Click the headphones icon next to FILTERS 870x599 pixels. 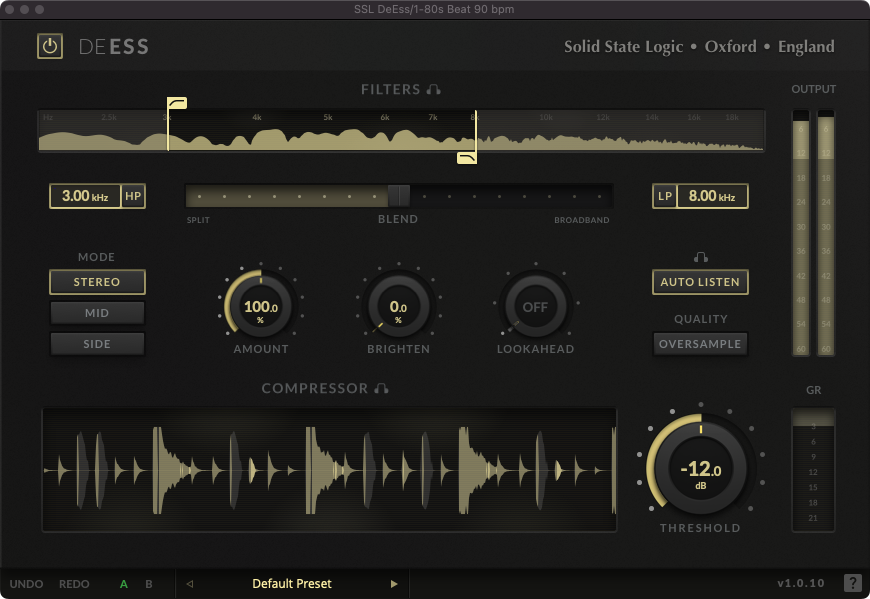point(431,89)
